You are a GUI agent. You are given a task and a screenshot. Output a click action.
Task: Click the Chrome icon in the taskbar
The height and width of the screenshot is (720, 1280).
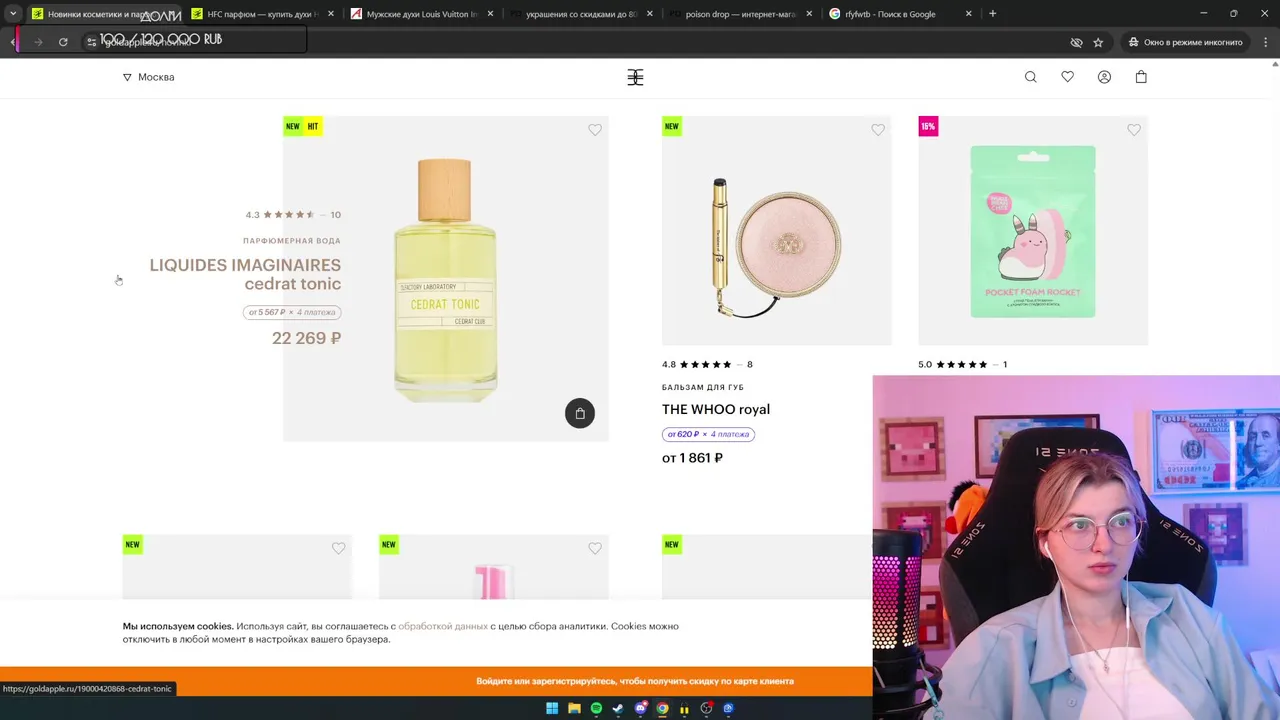662,708
